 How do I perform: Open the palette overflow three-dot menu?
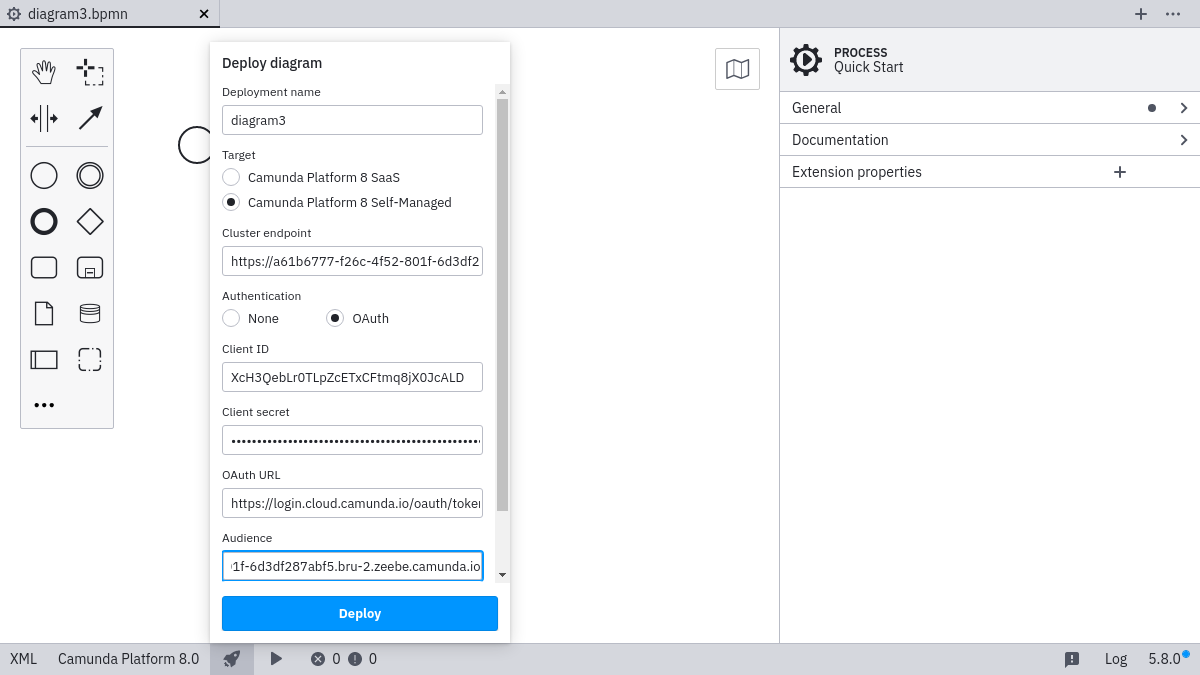pyautogui.click(x=44, y=404)
